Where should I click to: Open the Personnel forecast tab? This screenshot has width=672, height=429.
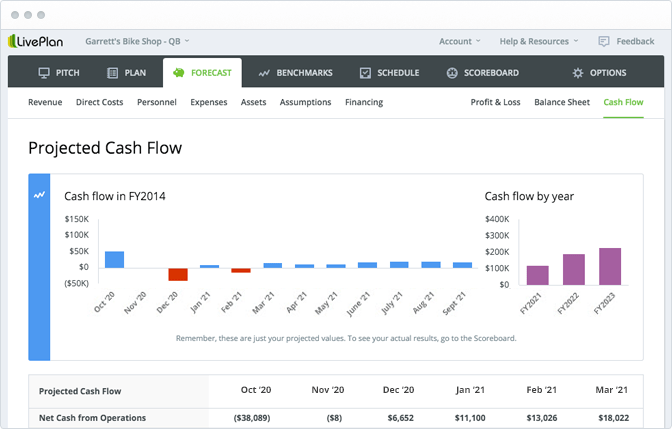(x=157, y=102)
